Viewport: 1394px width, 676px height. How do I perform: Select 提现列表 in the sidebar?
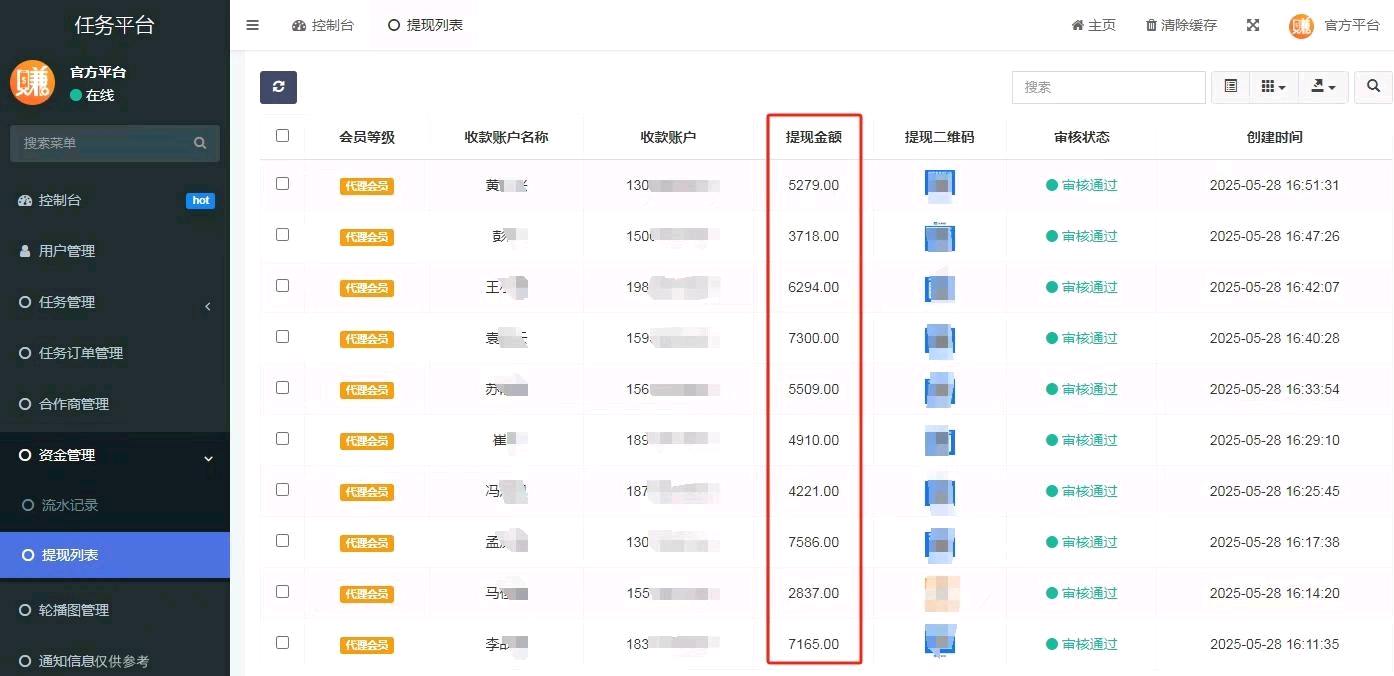[115, 555]
